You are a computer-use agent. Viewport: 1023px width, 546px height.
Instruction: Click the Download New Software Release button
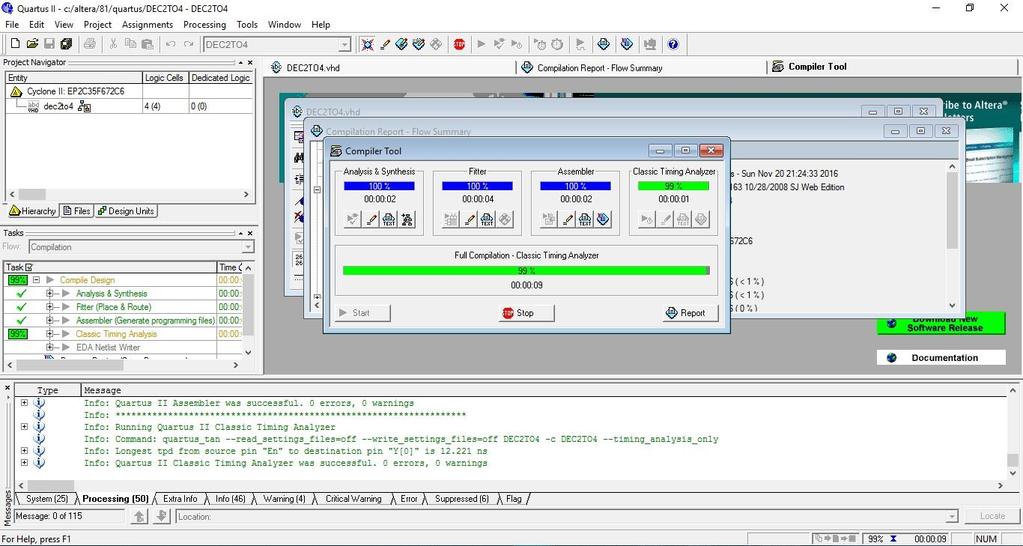coord(941,324)
